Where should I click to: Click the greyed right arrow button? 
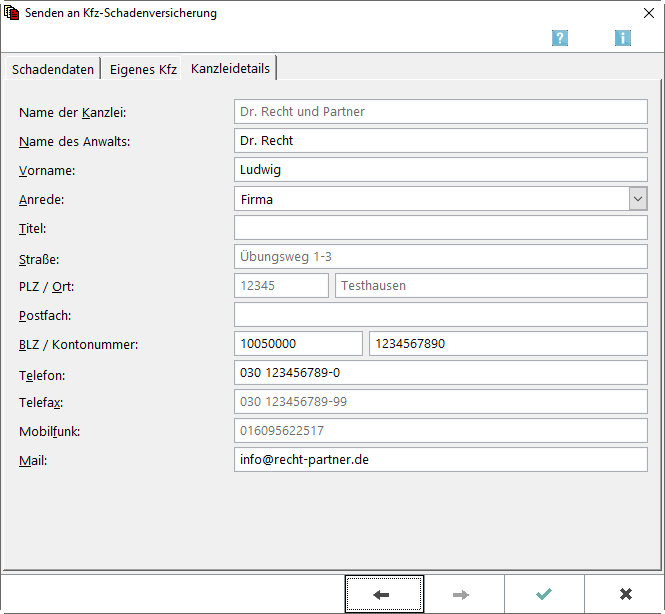pos(461,594)
